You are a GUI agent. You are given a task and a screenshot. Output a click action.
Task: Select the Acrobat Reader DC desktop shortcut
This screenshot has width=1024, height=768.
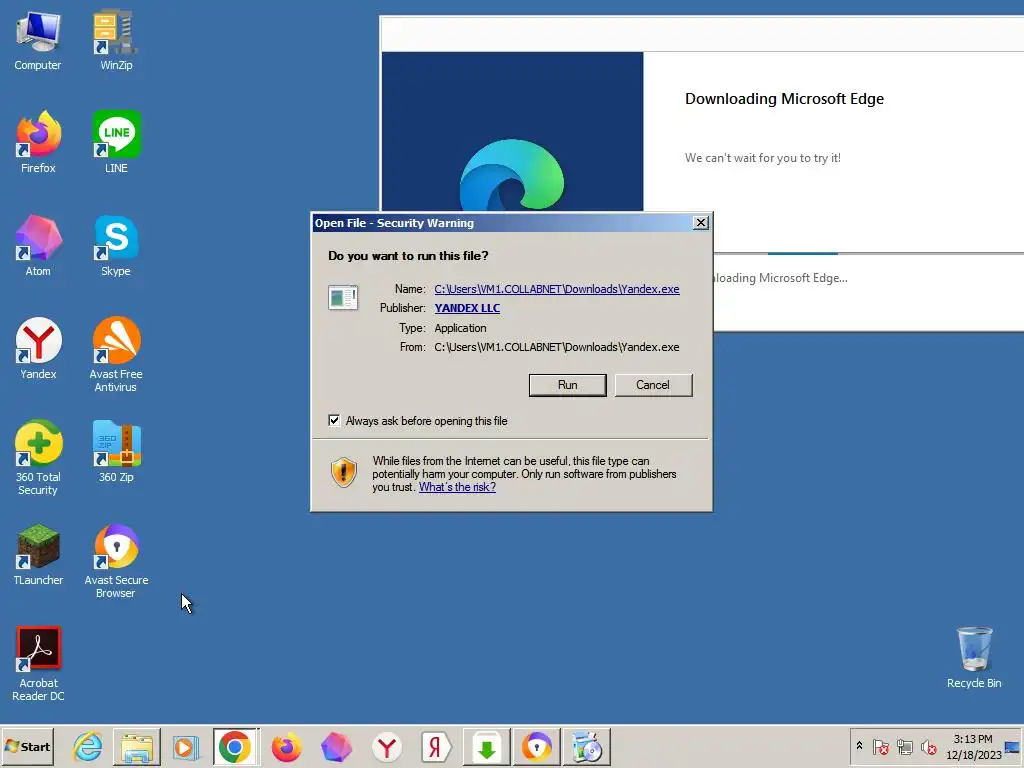click(x=38, y=665)
